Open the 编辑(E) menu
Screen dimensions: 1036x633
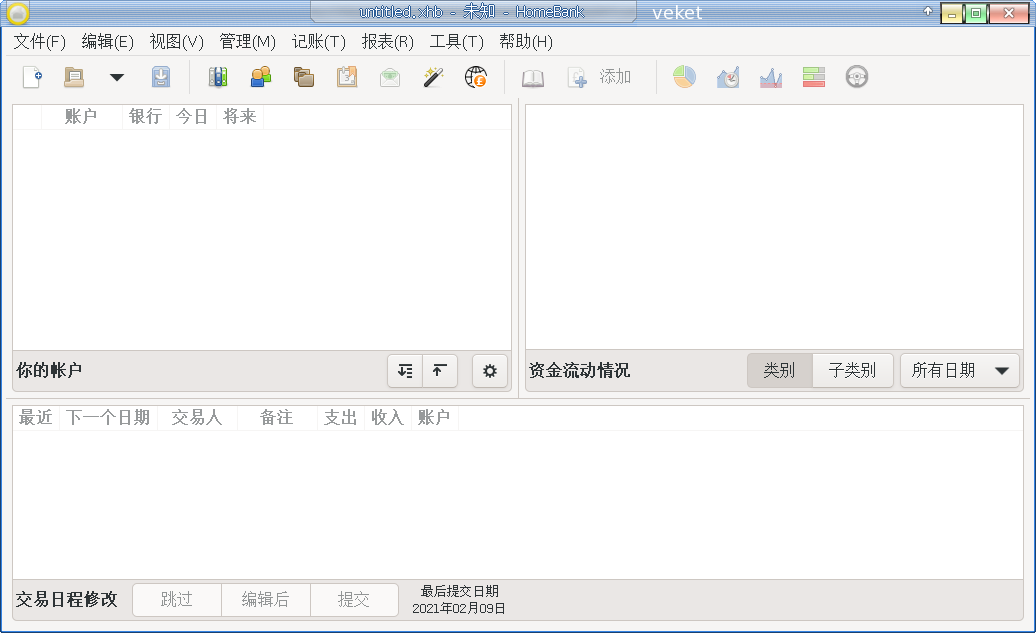coord(108,42)
